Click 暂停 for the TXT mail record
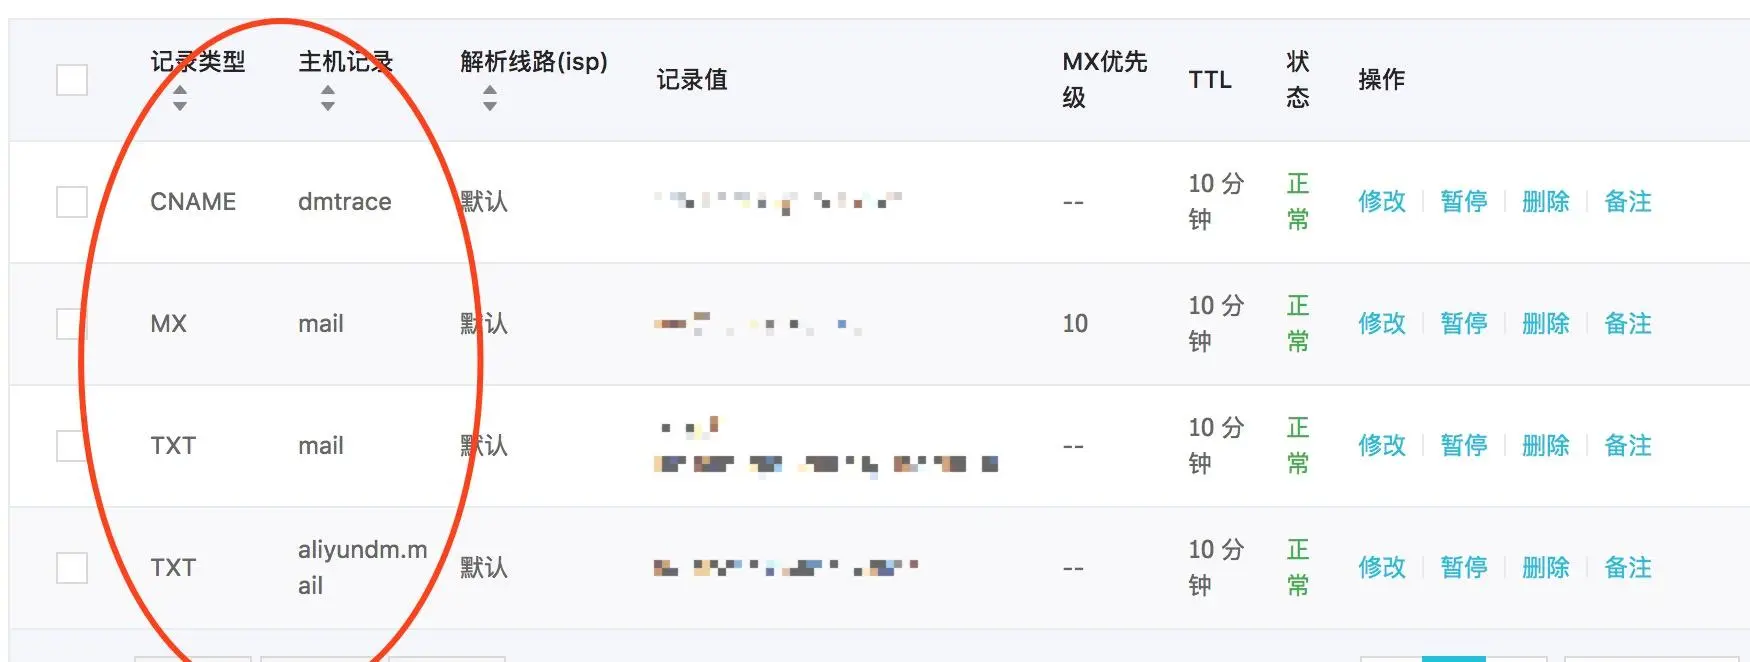The height and width of the screenshot is (662, 1750). pos(1464,446)
